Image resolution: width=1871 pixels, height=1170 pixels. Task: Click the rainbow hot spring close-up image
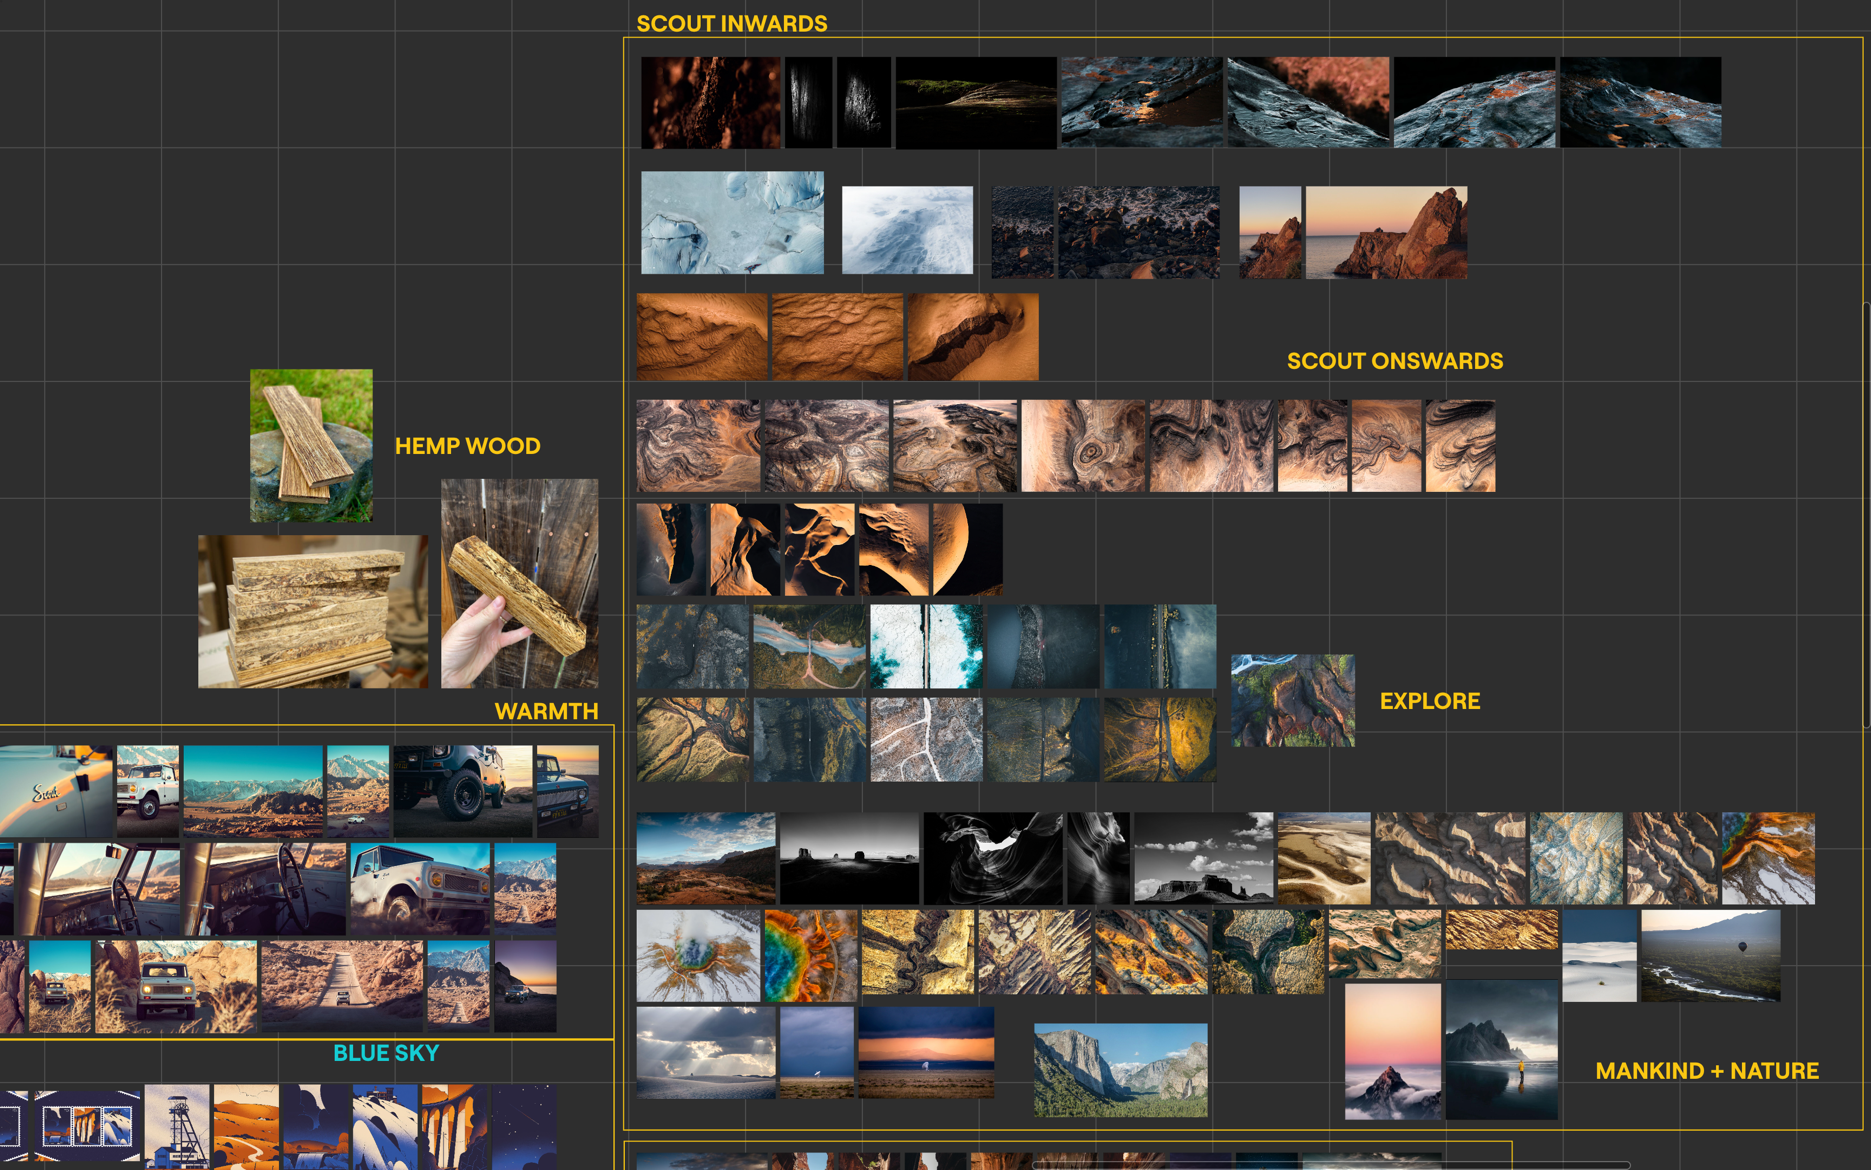810,955
